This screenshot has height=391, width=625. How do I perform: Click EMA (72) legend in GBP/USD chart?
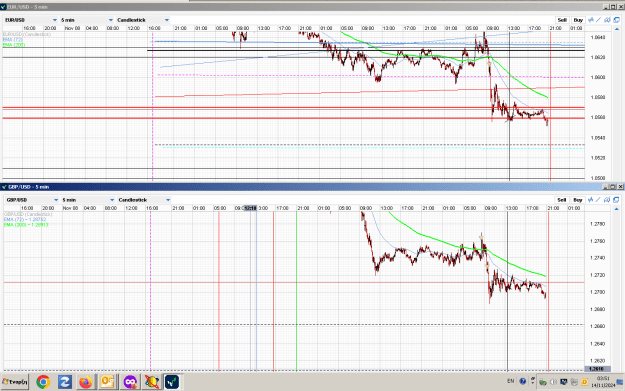[x=25, y=219]
